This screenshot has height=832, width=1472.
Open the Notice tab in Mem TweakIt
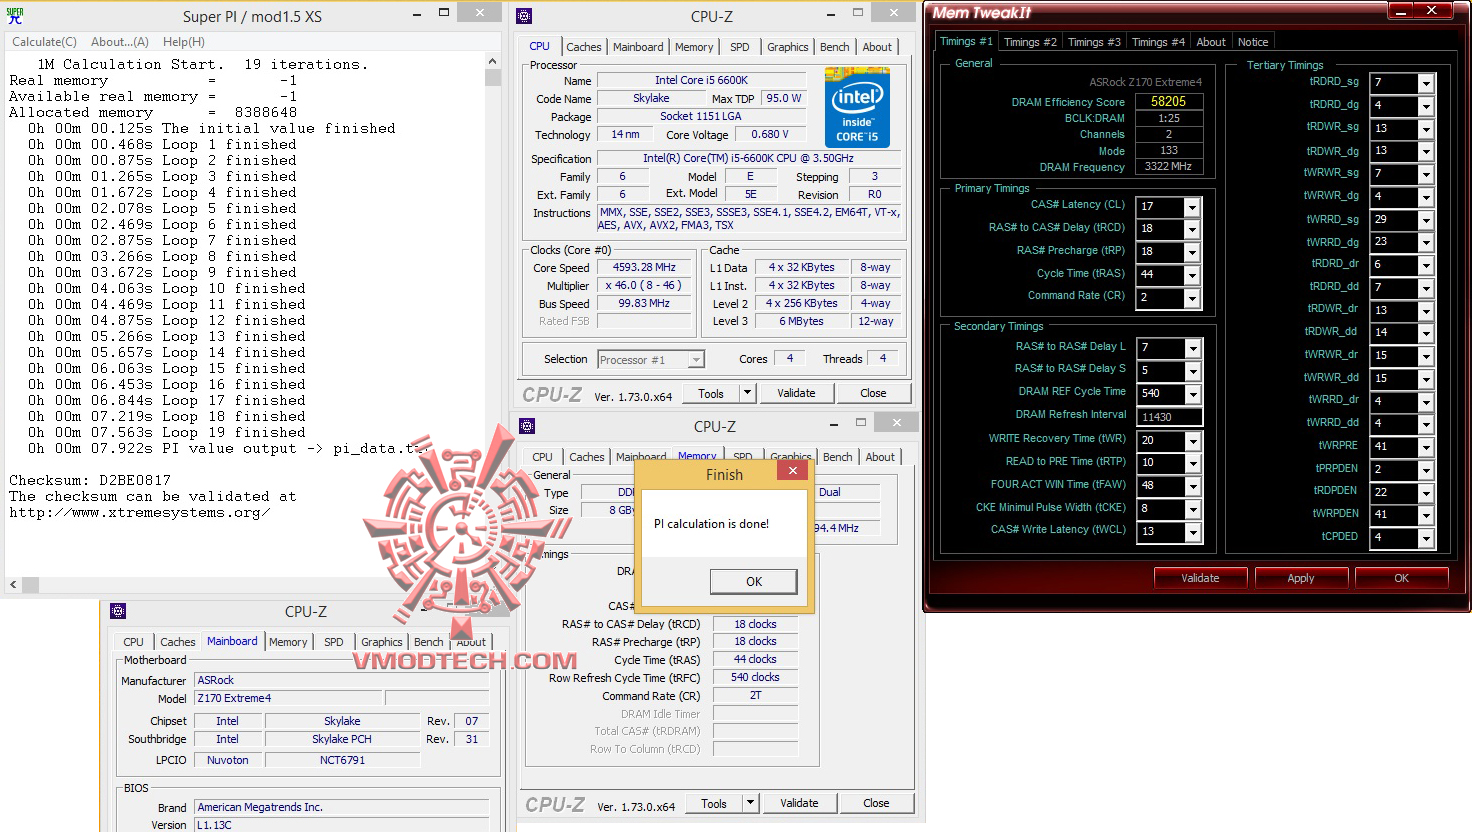click(1253, 42)
